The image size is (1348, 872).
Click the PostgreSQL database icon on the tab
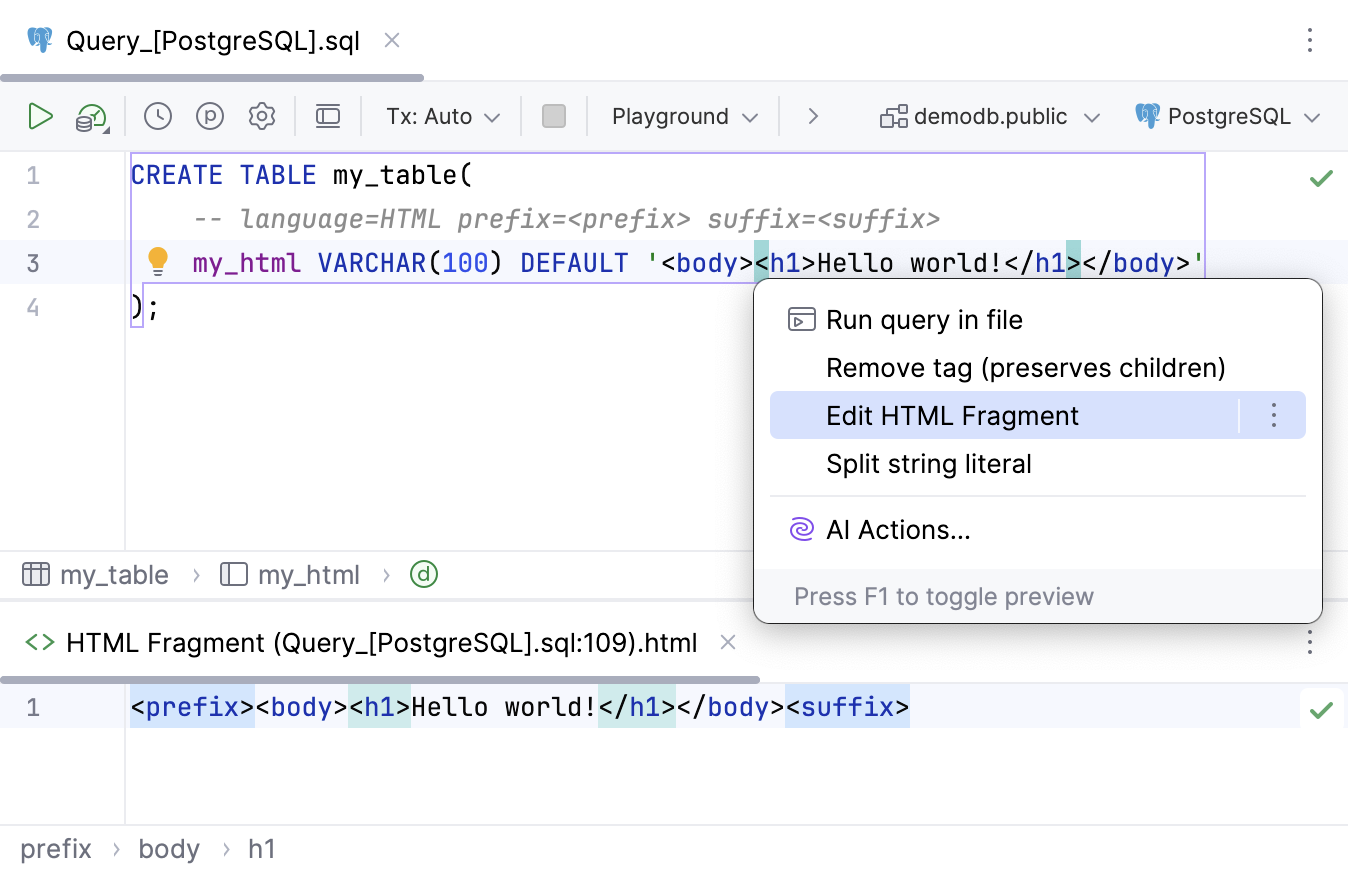pos(39,40)
